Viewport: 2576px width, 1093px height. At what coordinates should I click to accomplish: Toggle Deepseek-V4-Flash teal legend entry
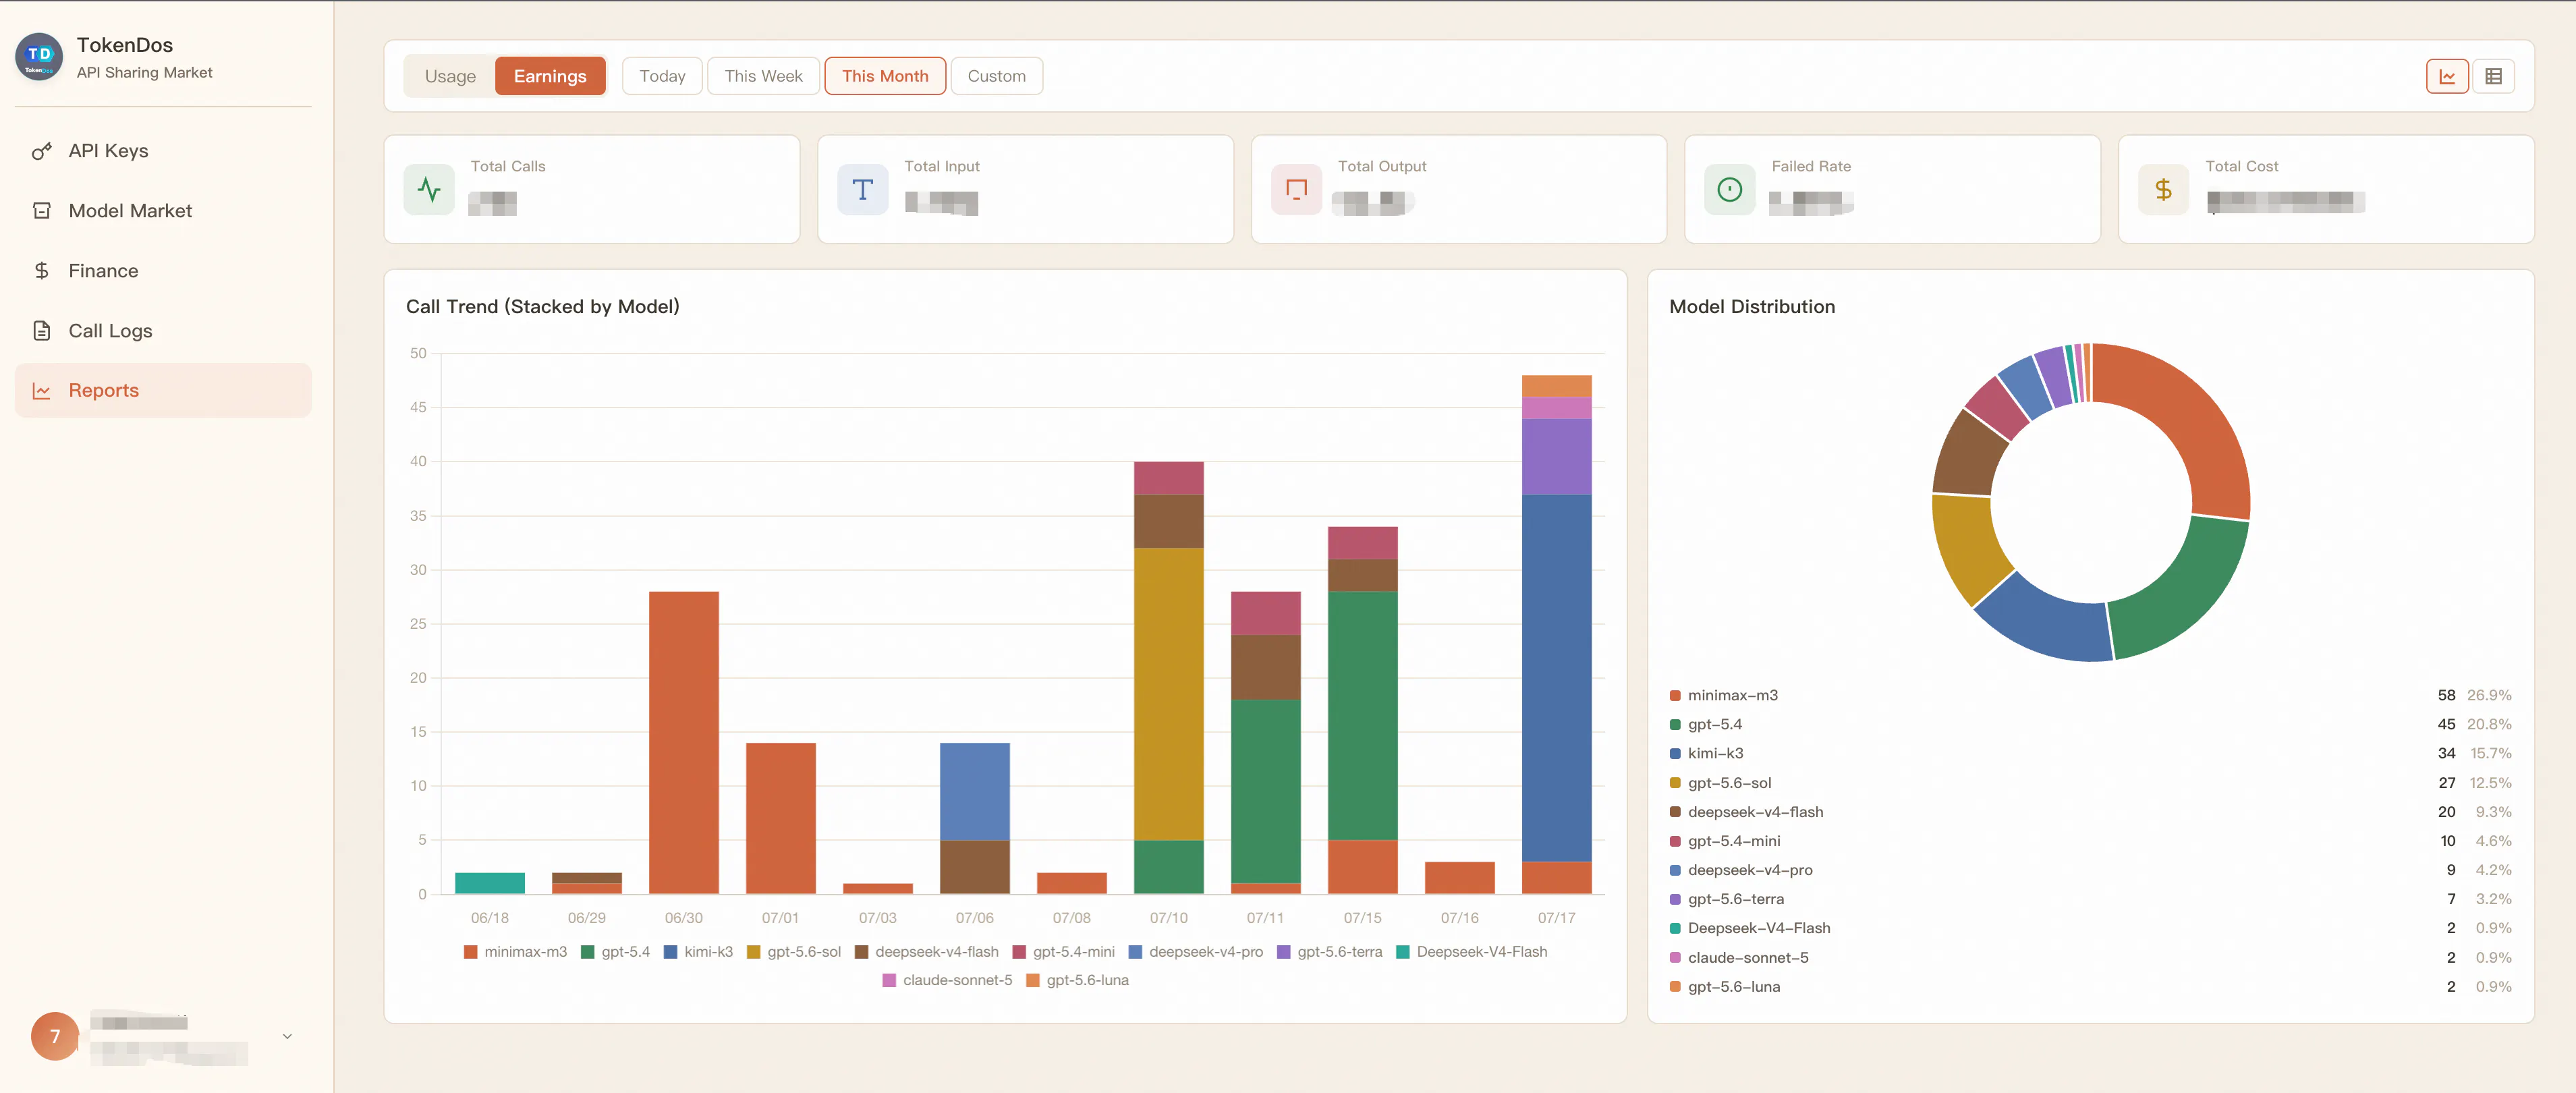coord(1471,952)
